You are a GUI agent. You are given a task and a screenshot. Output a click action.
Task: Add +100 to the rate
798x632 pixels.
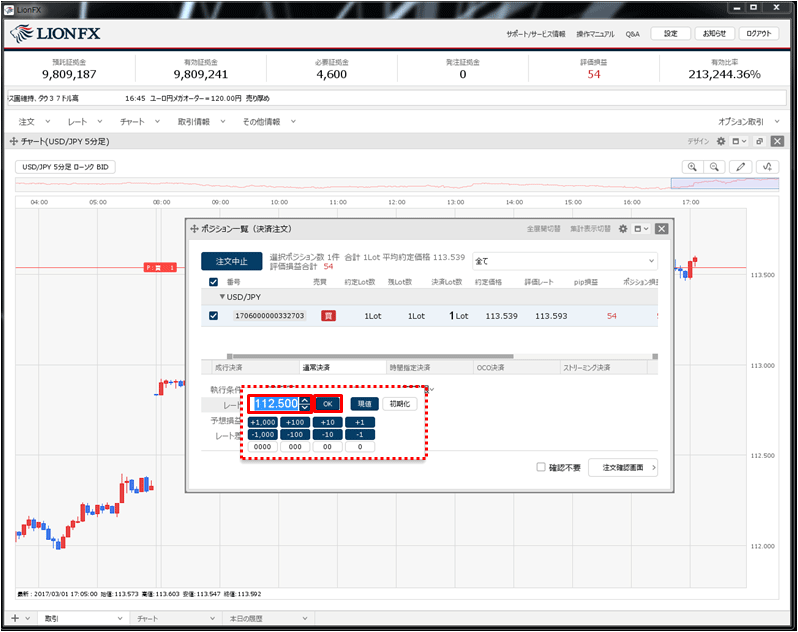[295, 422]
